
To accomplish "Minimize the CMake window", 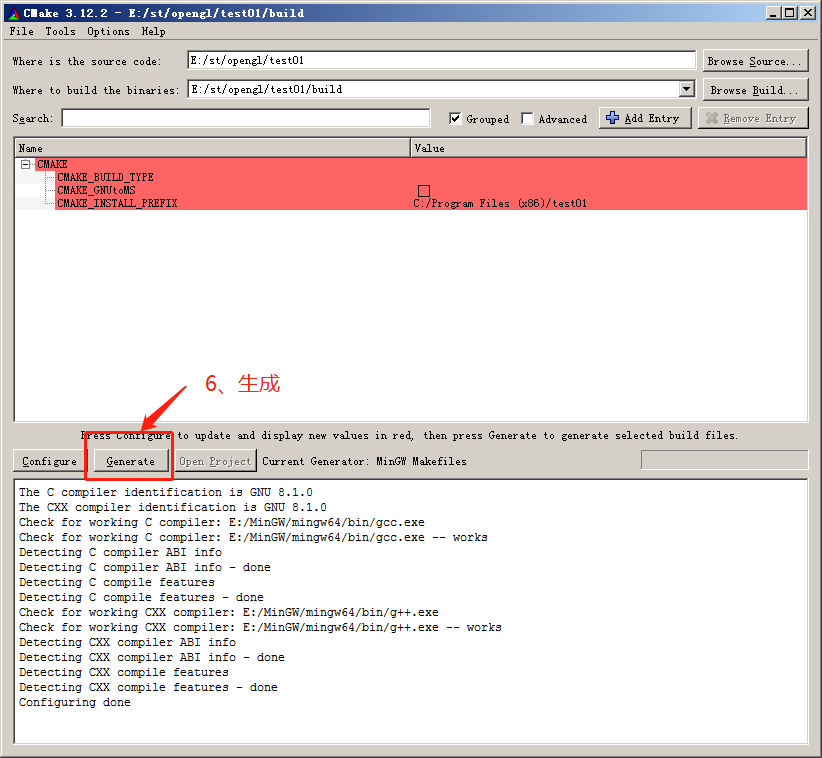I will [772, 13].
